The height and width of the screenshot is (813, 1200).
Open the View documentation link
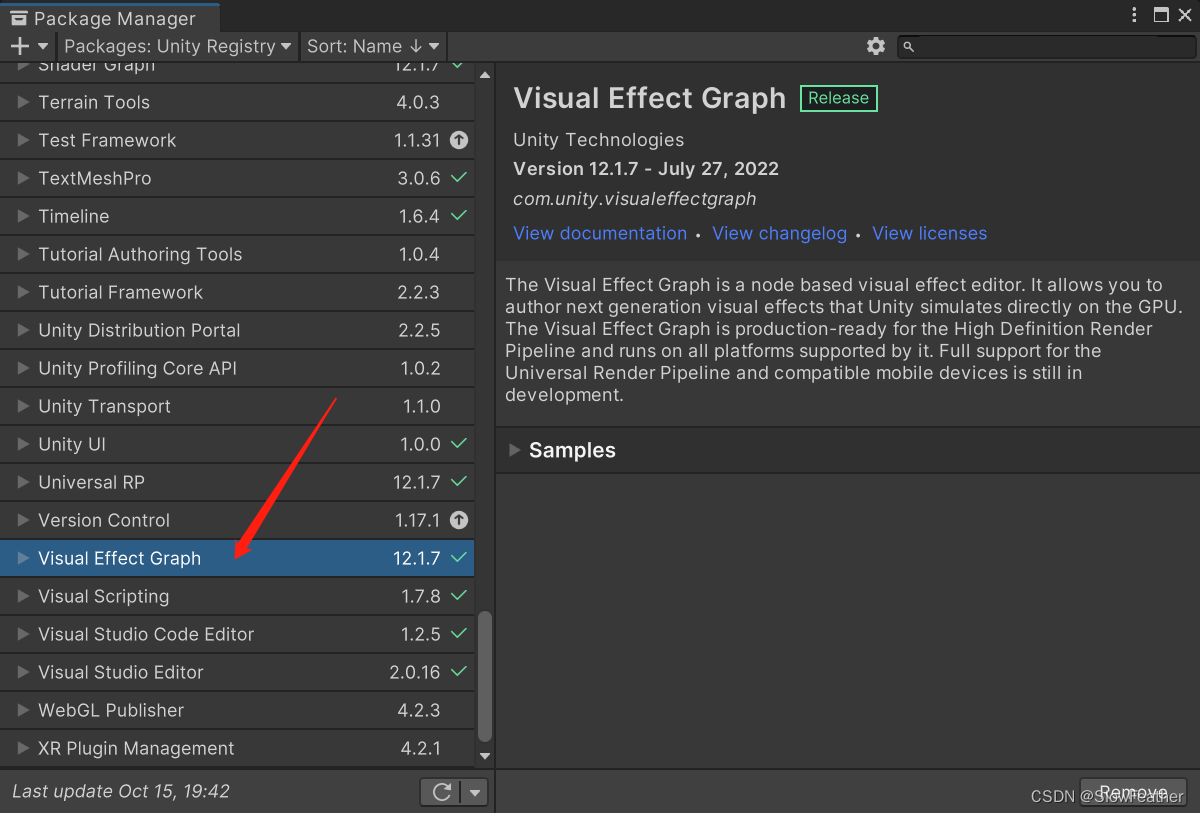[600, 233]
